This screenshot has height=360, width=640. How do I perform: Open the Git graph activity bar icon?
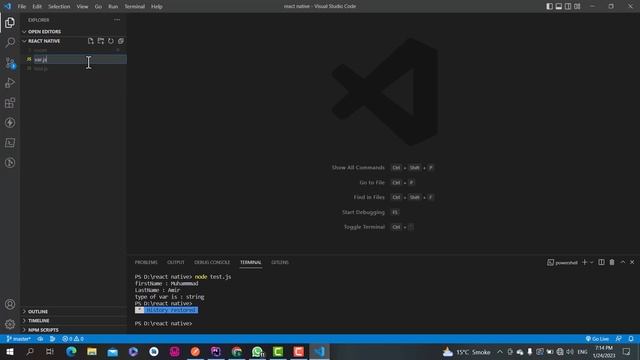tap(10, 162)
